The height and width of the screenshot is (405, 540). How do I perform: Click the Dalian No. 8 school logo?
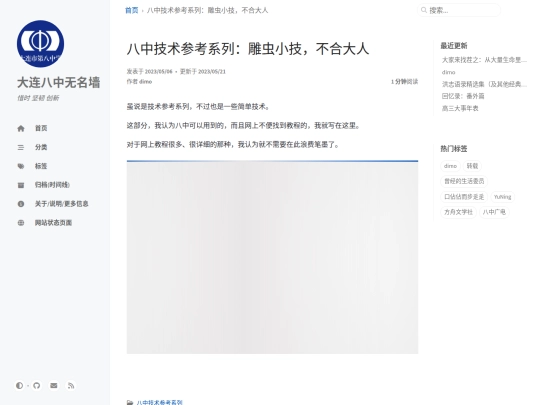click(x=40, y=44)
